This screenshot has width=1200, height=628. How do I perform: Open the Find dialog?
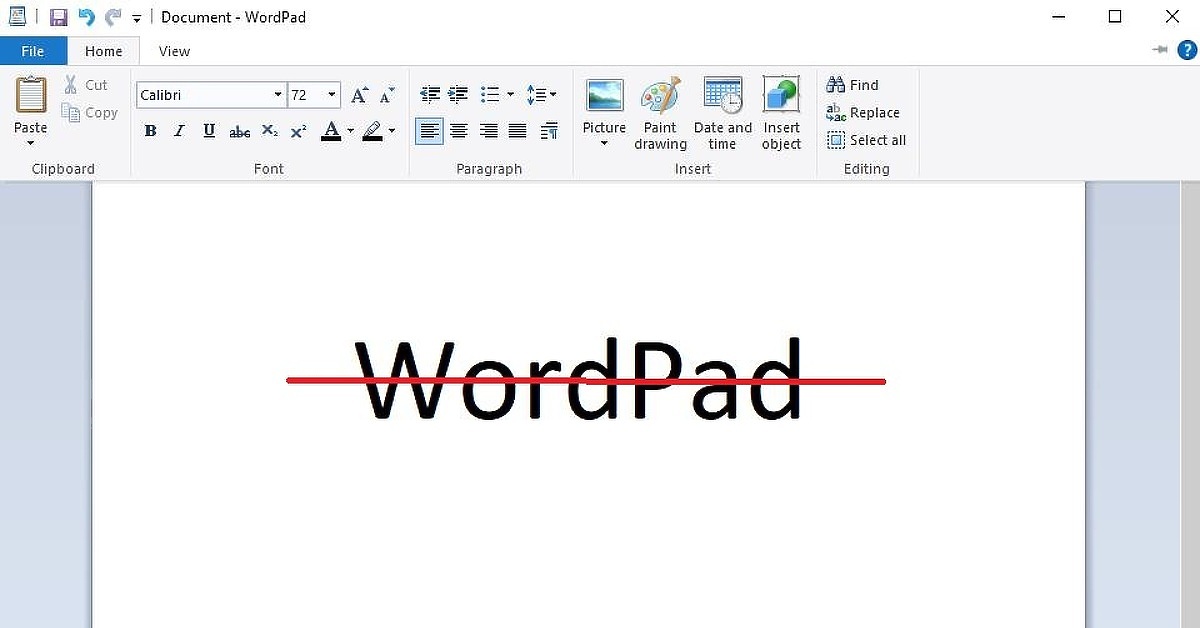(852, 85)
